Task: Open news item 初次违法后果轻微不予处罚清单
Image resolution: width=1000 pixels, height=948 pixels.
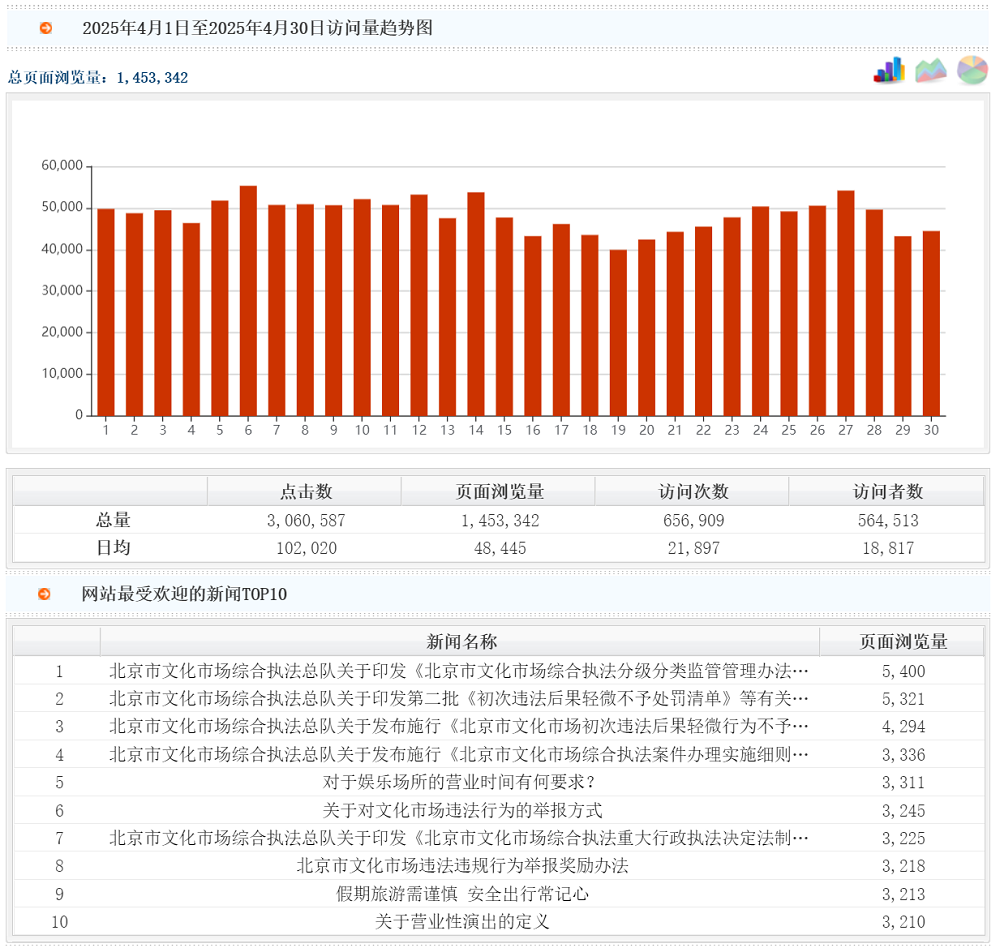Action: 459,699
